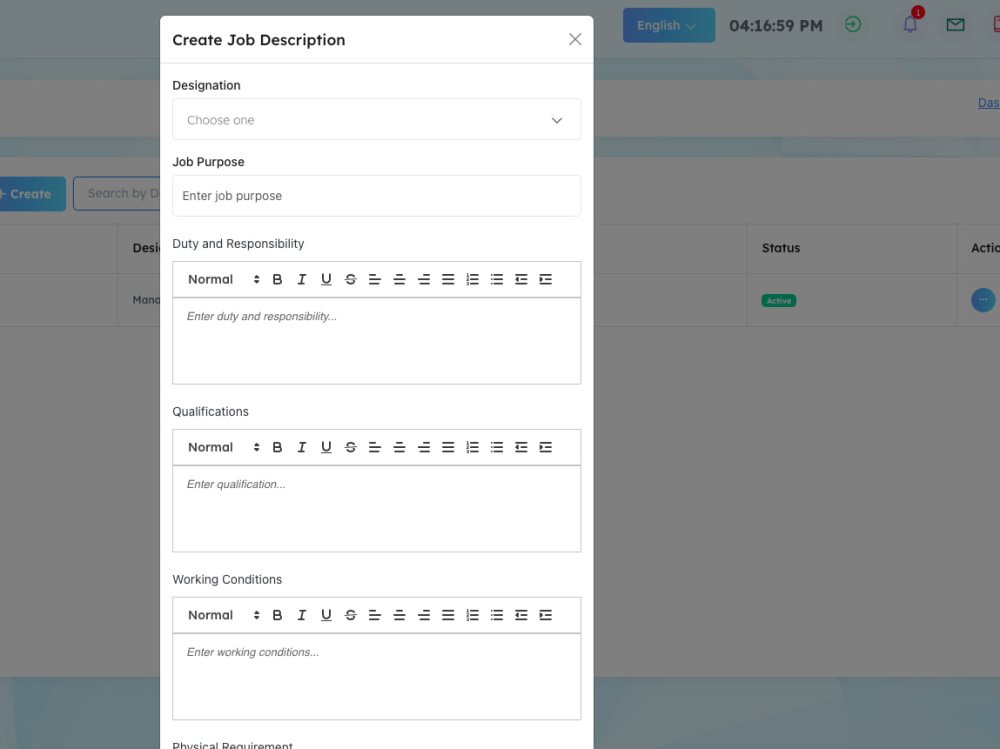This screenshot has width=1000, height=749.
Task: Close the Create Job Description dialog
Action: 575,40
